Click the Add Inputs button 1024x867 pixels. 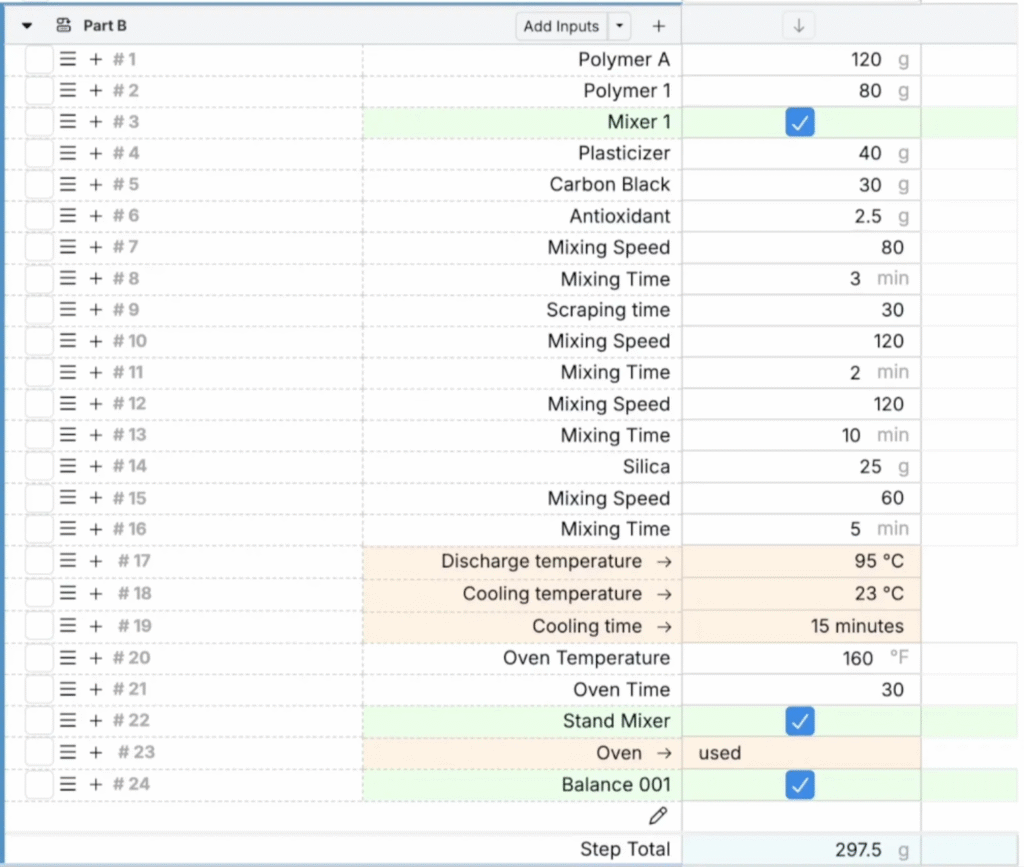click(x=561, y=27)
